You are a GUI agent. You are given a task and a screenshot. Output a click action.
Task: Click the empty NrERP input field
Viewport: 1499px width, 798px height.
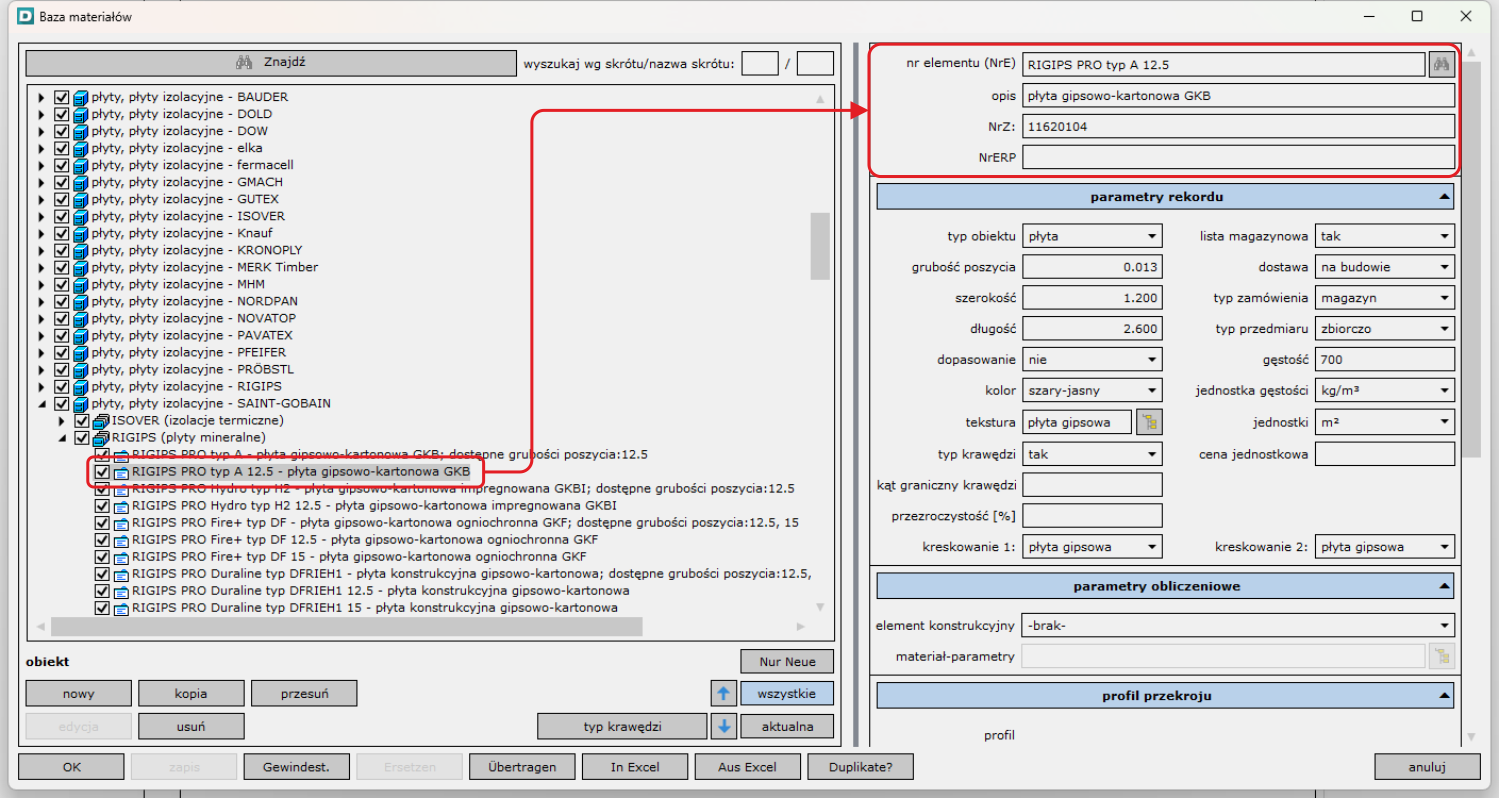click(1238, 157)
